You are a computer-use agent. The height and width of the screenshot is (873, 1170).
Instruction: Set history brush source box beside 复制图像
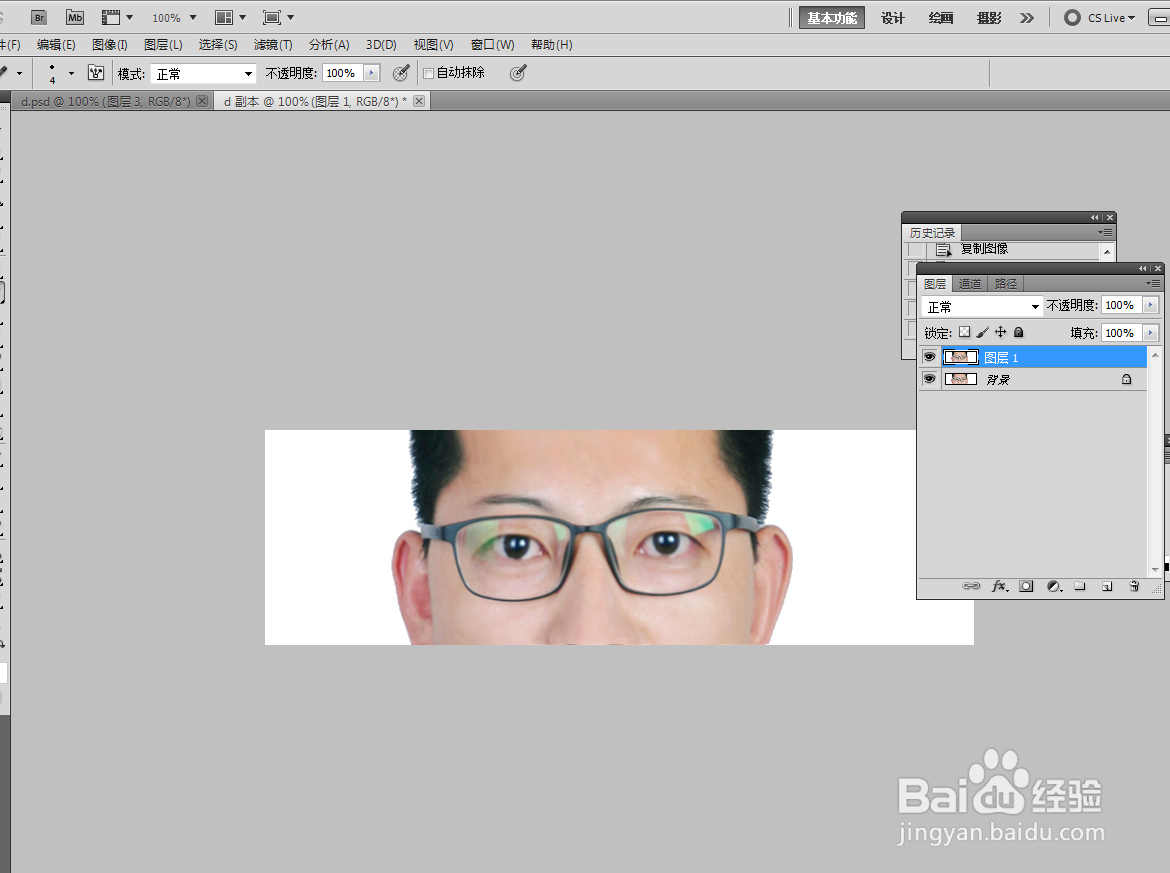tap(916, 249)
